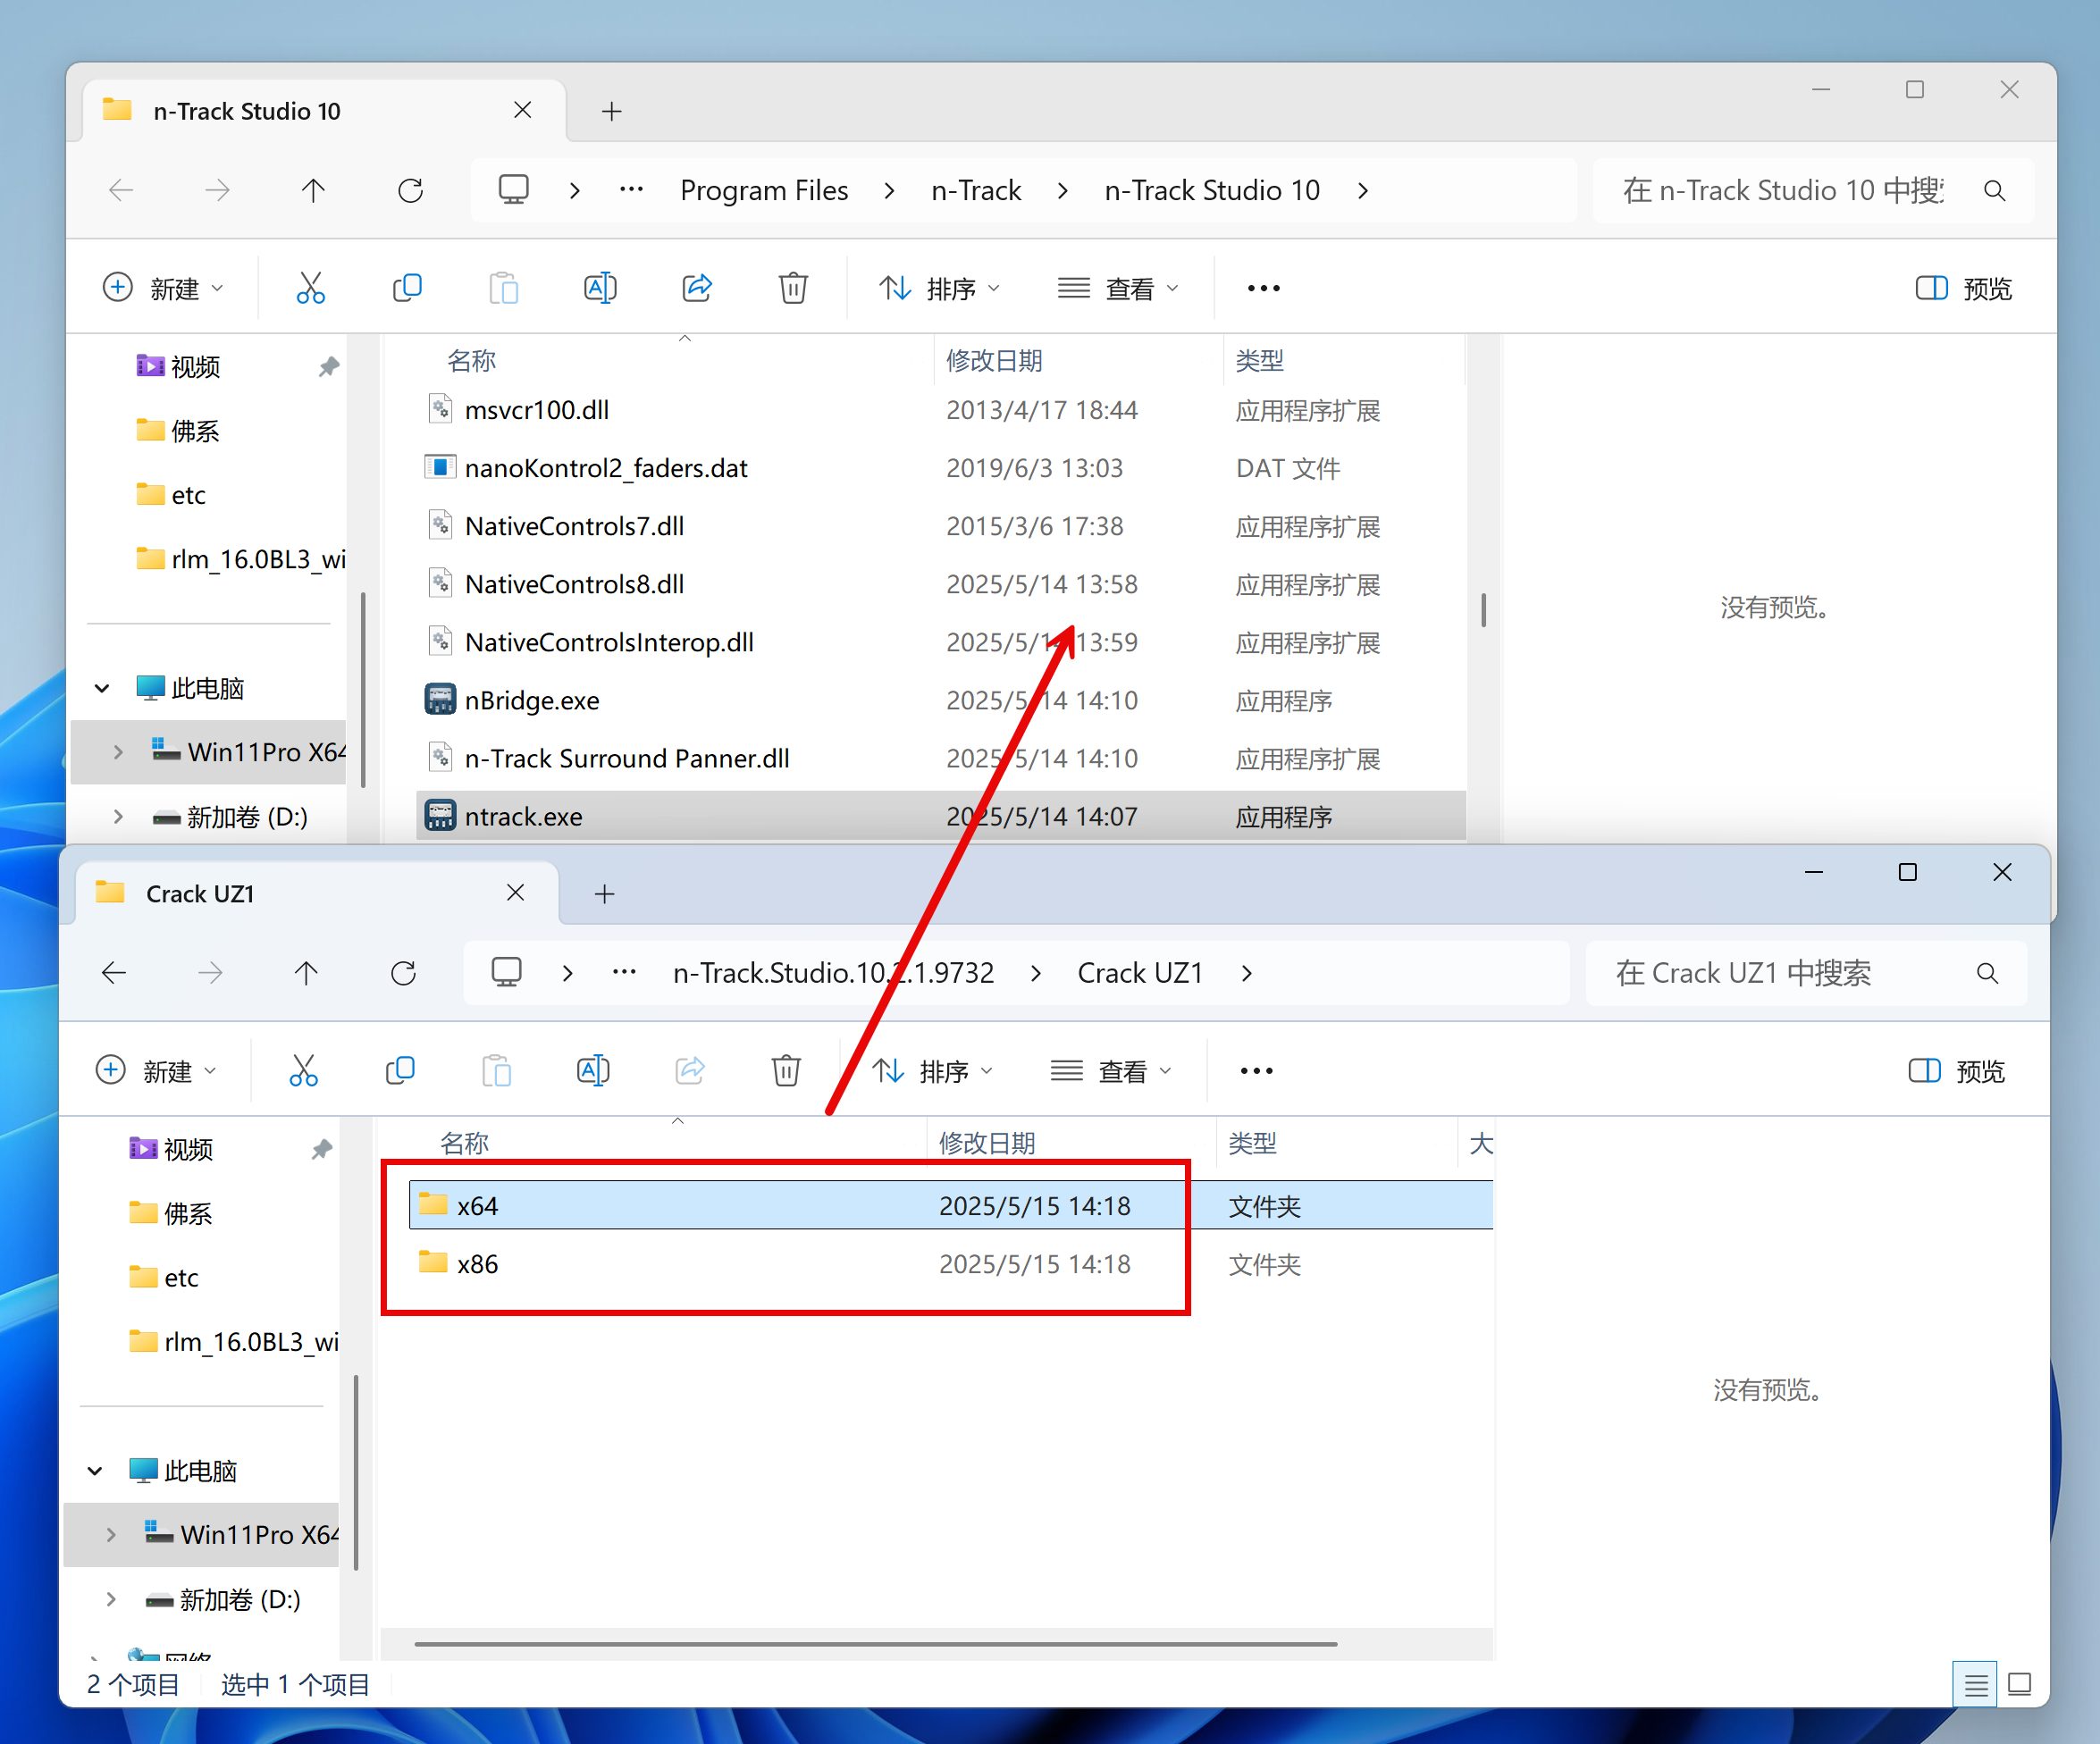Image resolution: width=2100 pixels, height=1744 pixels.
Task: Toggle 预览 preview pane in n-Track Studio 10
Action: pyautogui.click(x=1963, y=288)
